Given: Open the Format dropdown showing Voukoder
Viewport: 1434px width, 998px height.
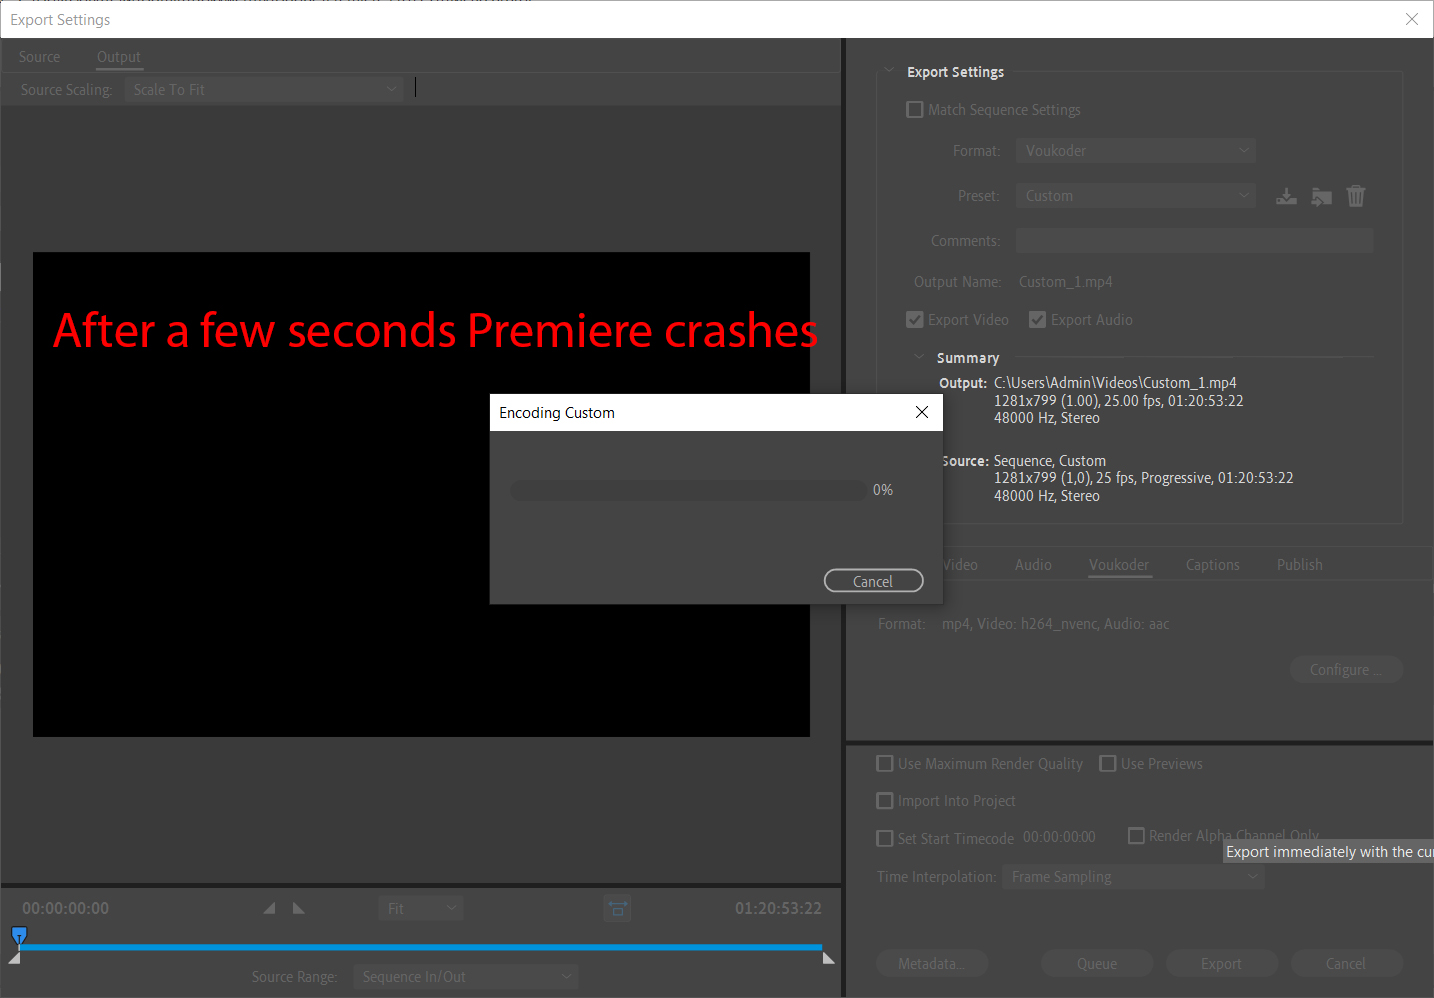Looking at the screenshot, I should click(1135, 151).
